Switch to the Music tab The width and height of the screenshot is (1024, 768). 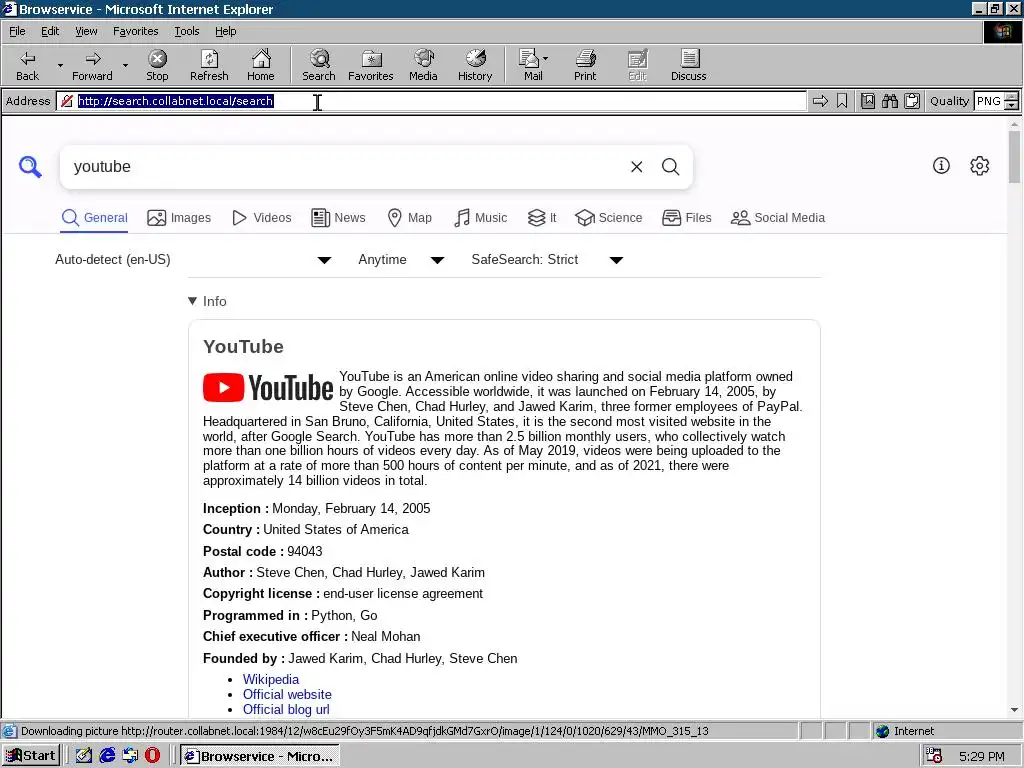tap(480, 217)
